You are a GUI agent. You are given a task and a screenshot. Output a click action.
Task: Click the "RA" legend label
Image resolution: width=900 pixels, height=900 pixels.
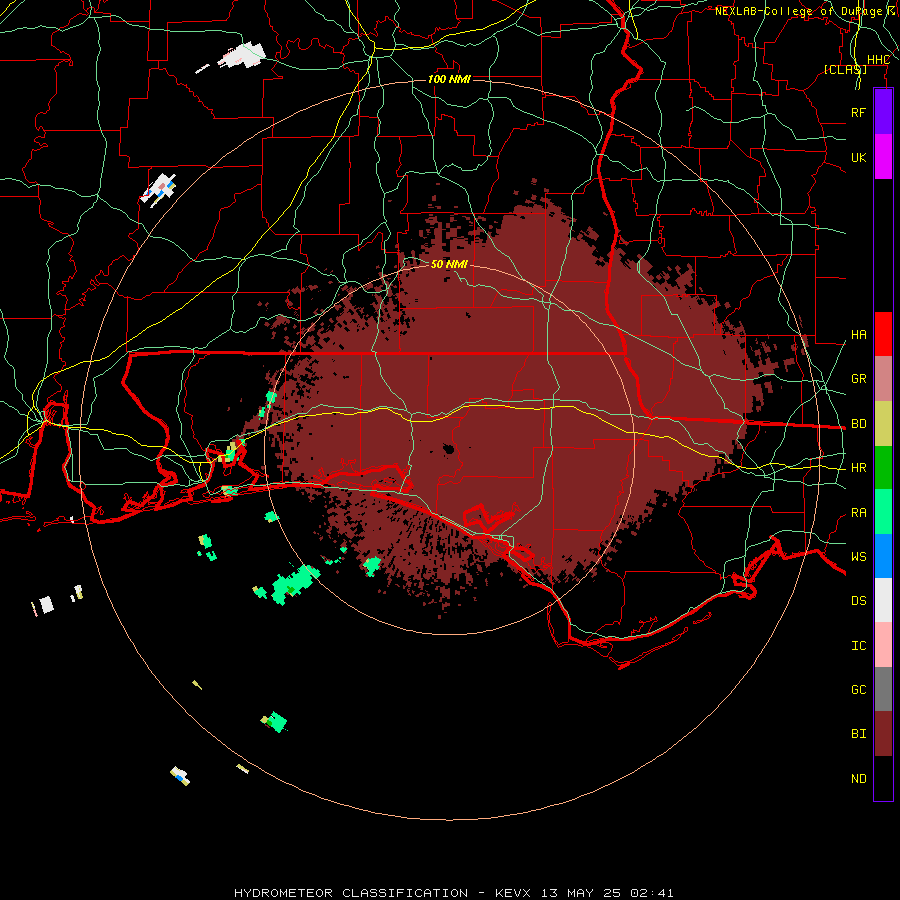coord(858,513)
